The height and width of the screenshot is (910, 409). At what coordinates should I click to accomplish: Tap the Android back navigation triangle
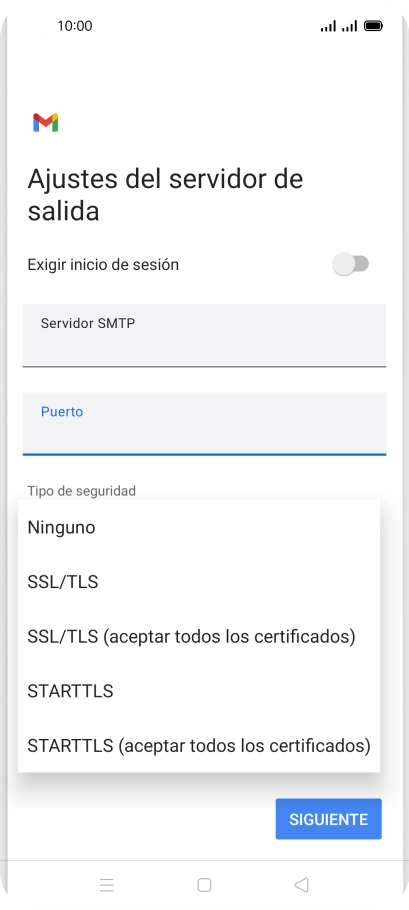[x=301, y=884]
